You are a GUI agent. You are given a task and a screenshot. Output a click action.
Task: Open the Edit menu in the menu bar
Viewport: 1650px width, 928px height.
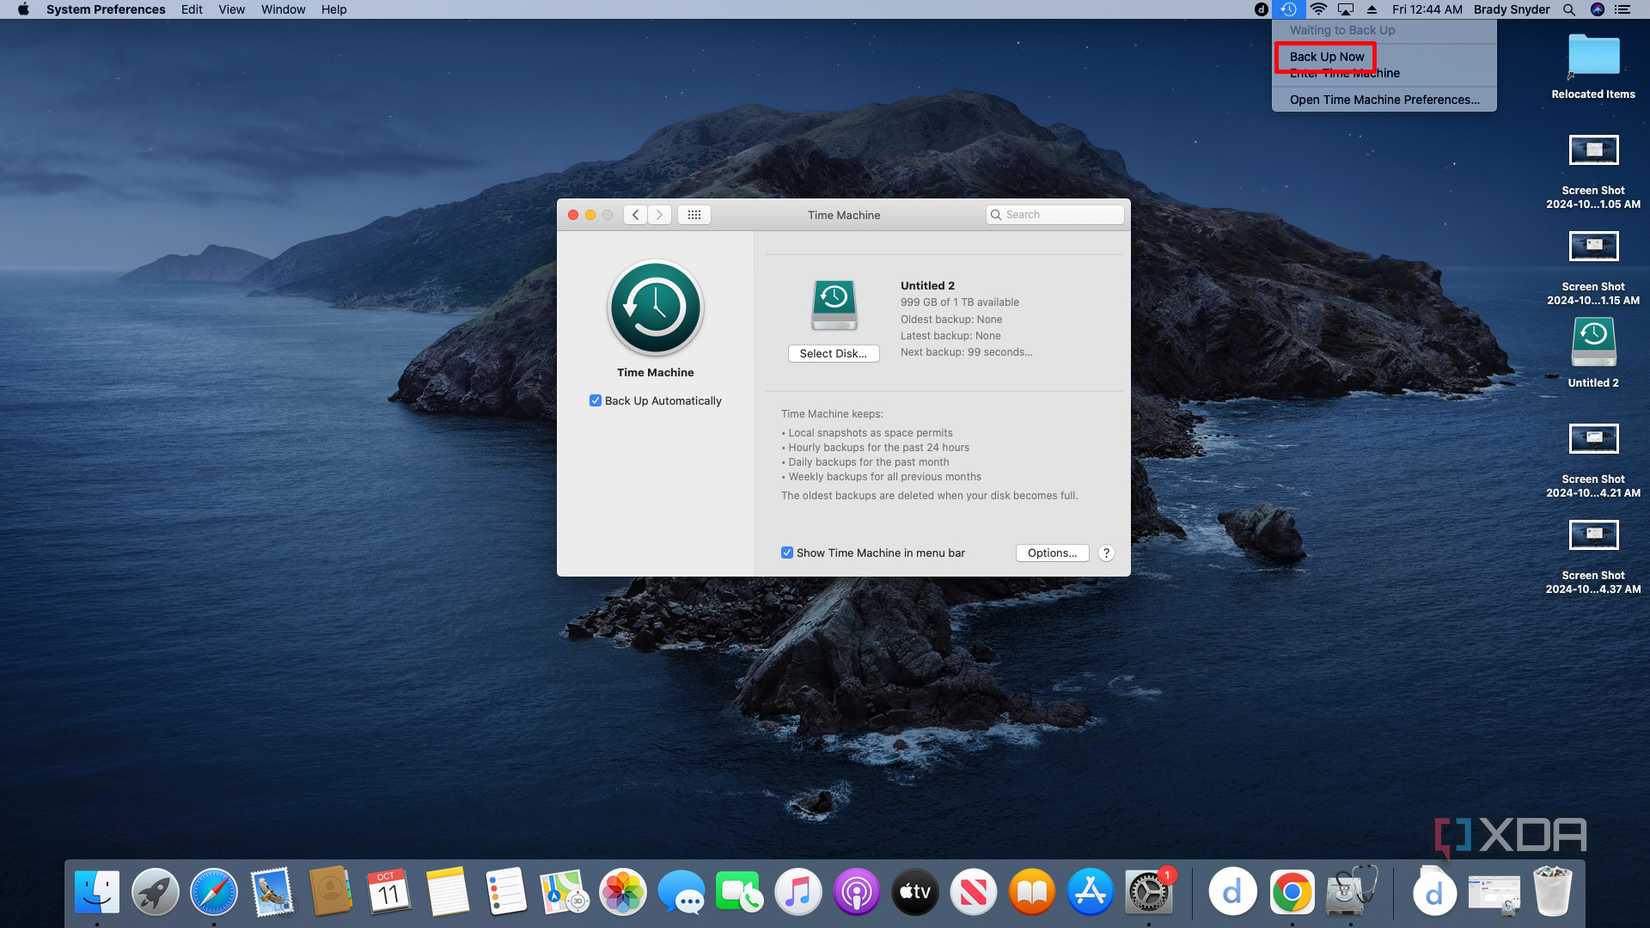[x=191, y=9]
